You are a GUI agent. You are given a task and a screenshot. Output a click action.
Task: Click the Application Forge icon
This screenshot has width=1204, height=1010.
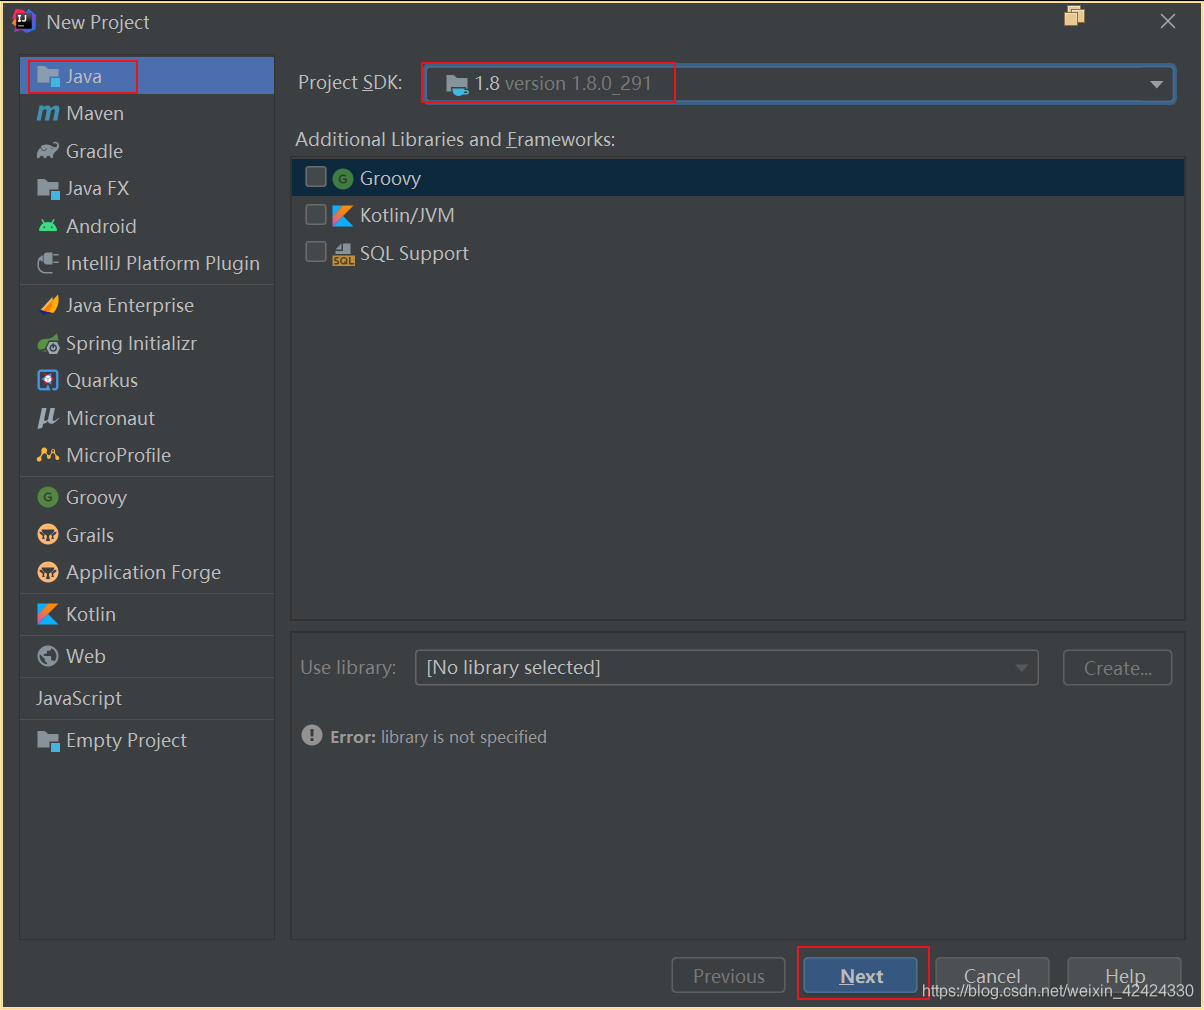pyautogui.click(x=48, y=572)
